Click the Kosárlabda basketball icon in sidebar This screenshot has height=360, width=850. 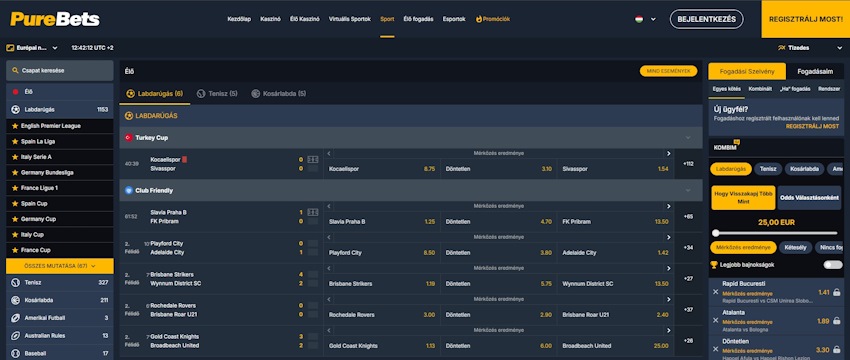[x=15, y=300]
